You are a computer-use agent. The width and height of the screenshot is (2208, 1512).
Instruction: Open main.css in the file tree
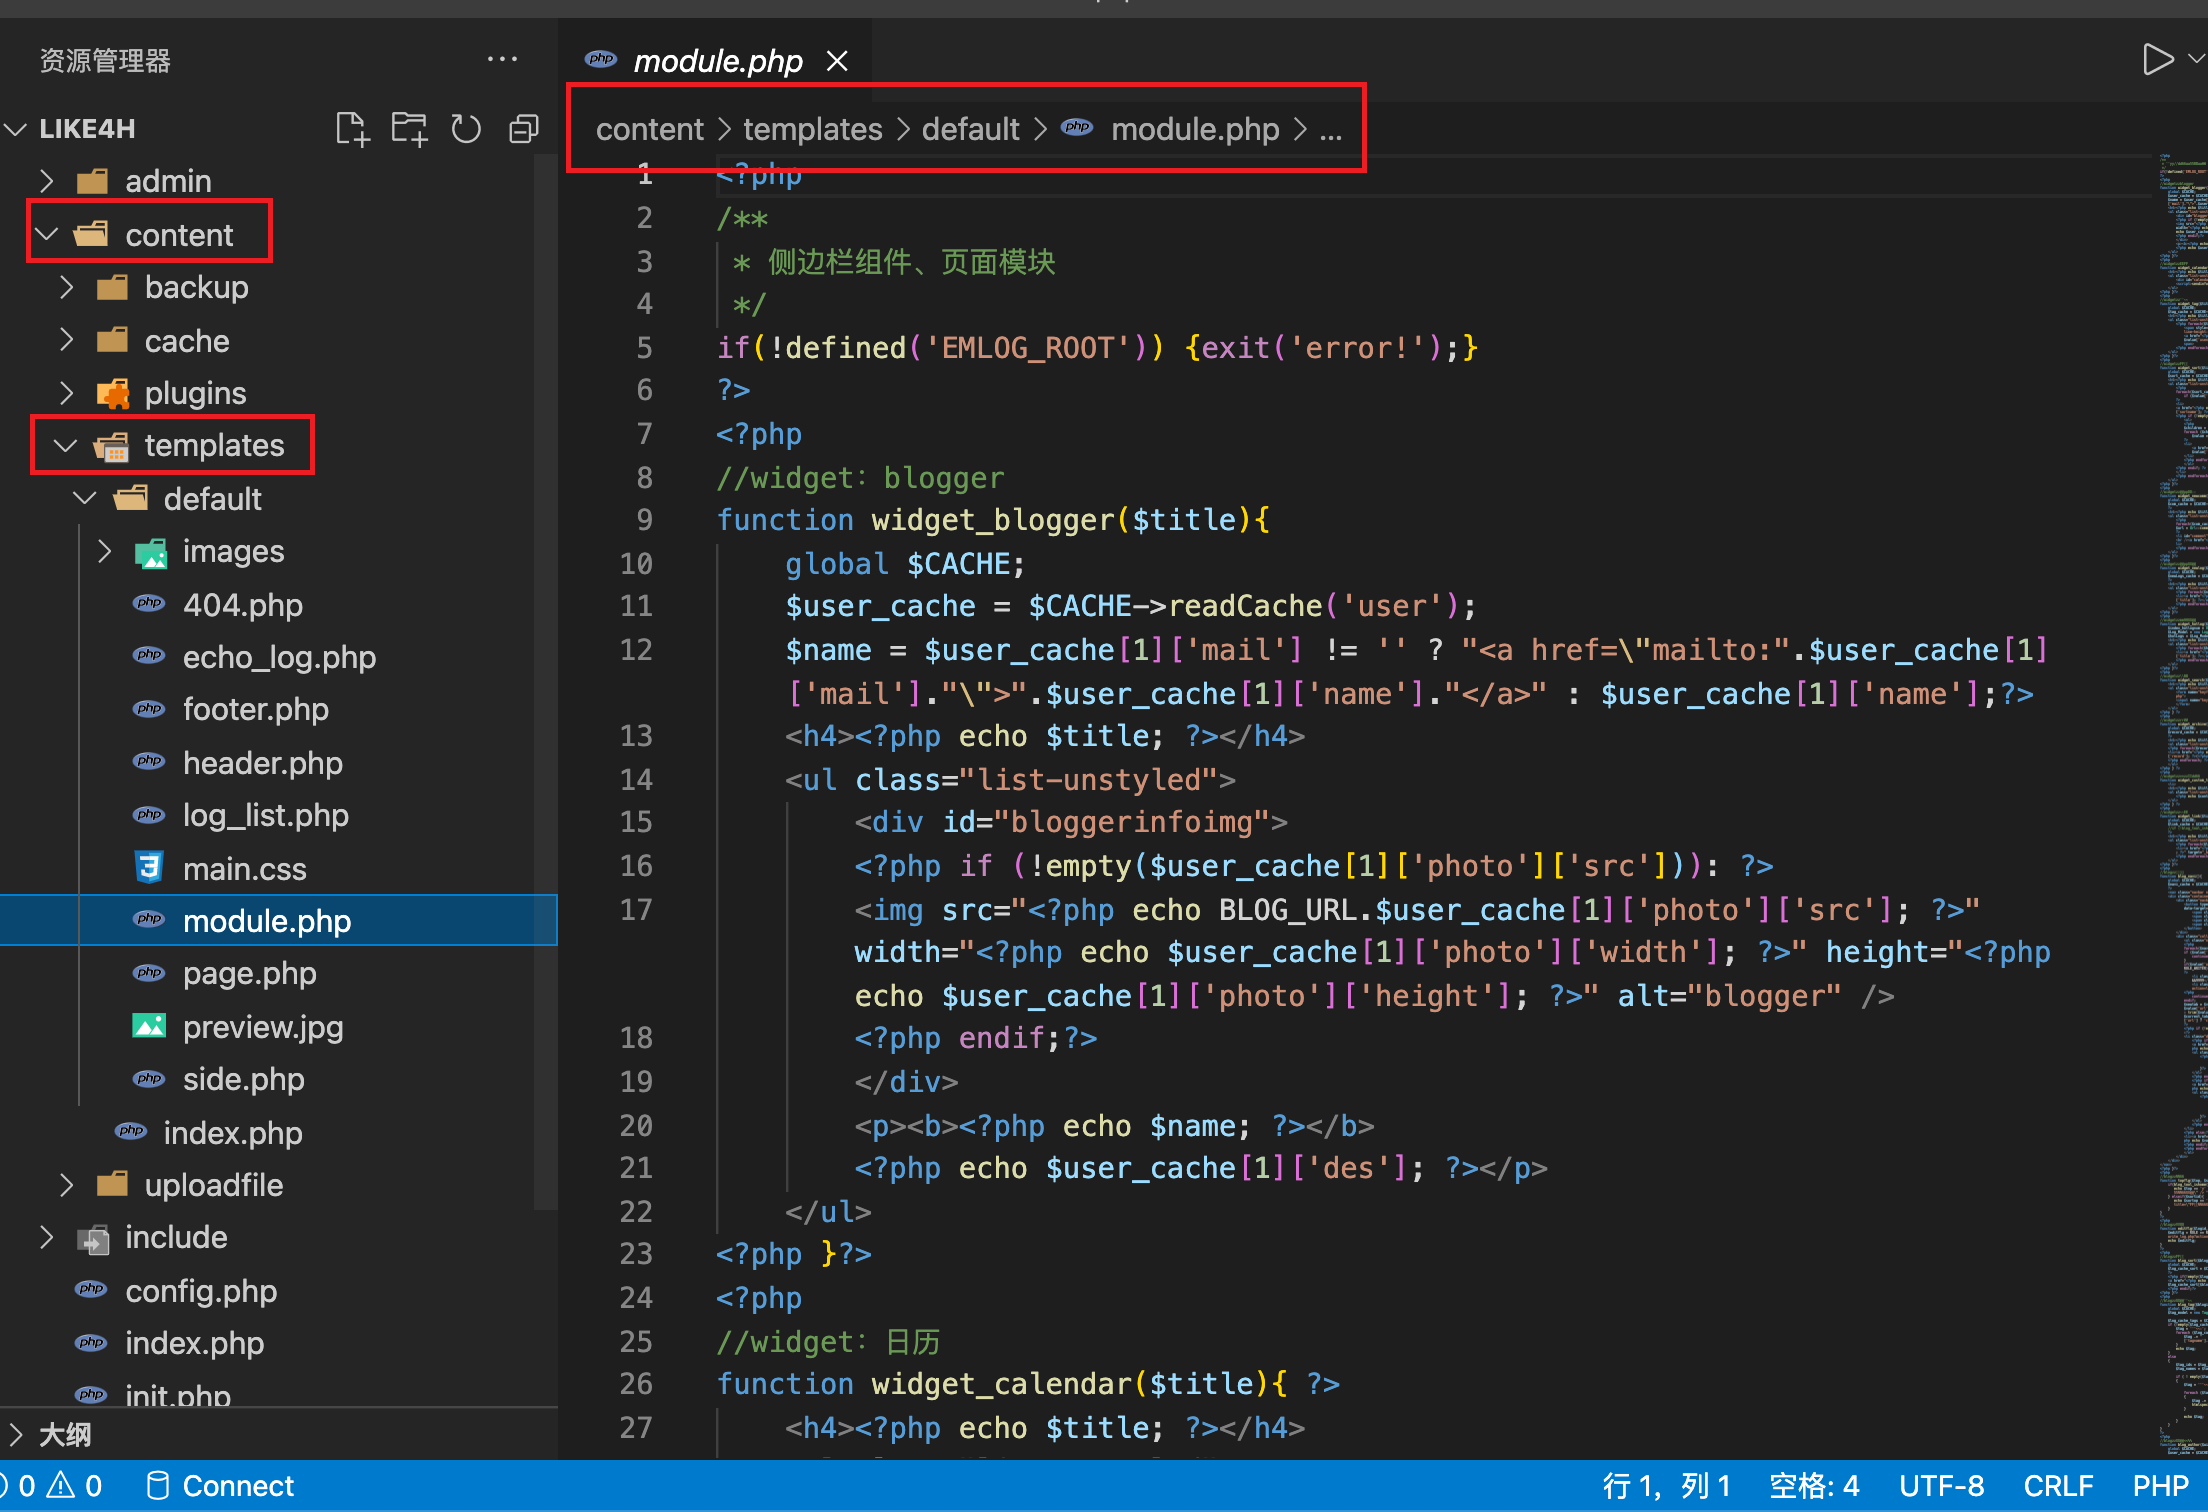coord(244,869)
